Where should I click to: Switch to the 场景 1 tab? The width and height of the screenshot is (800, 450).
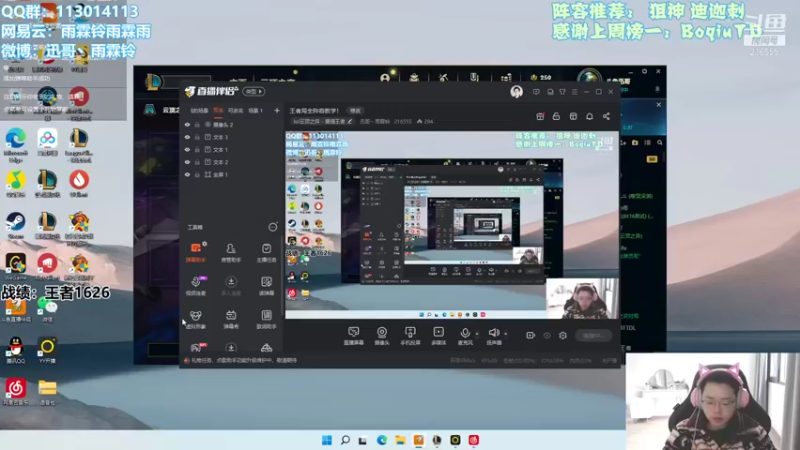255,110
